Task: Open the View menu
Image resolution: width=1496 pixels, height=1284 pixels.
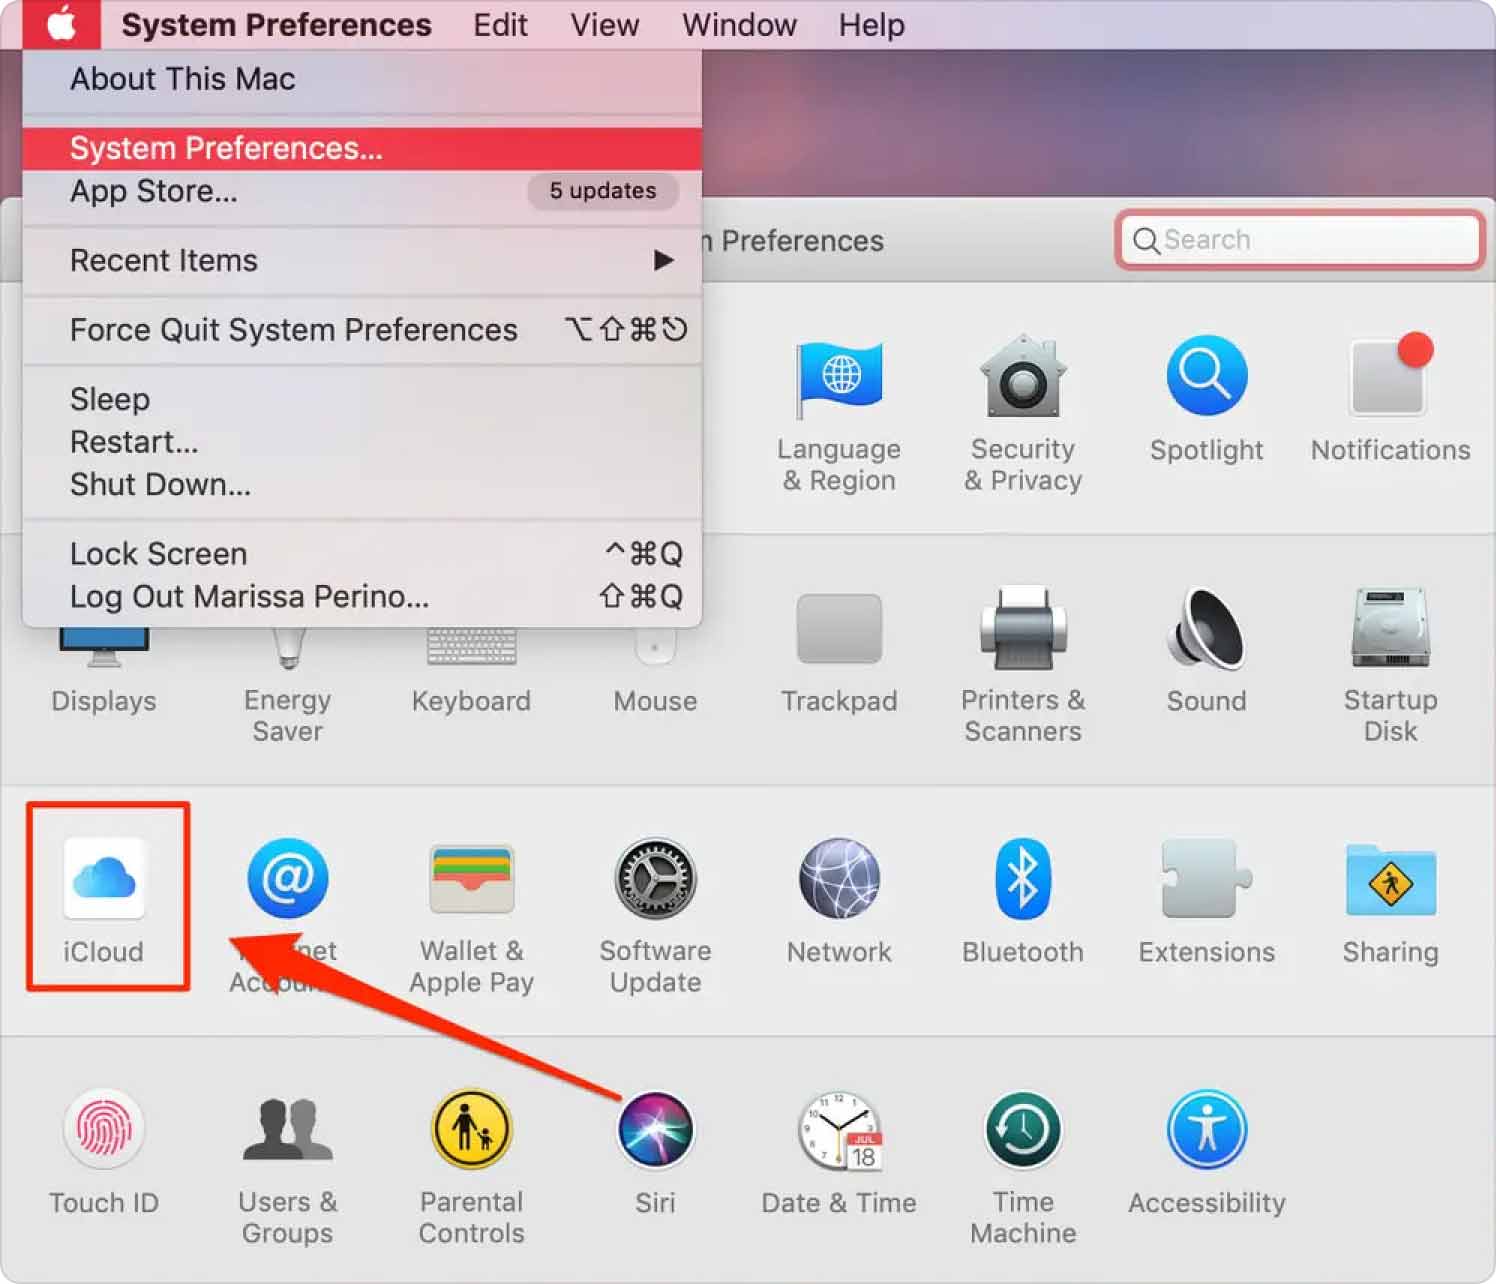Action: pyautogui.click(x=604, y=24)
